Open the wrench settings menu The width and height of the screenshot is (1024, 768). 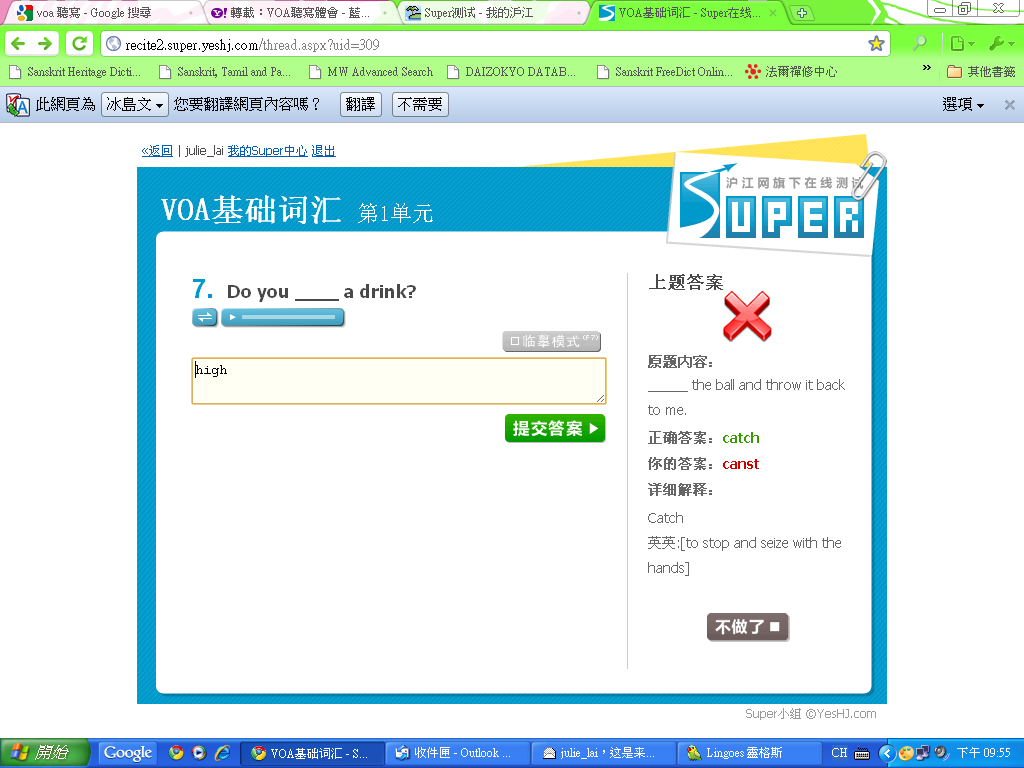[1000, 44]
